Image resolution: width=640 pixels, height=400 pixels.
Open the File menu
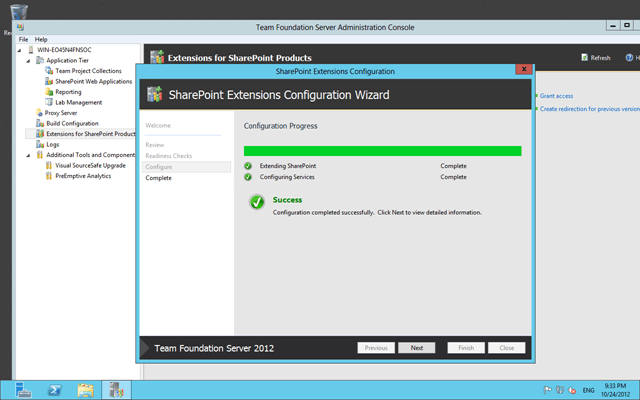[x=23, y=39]
